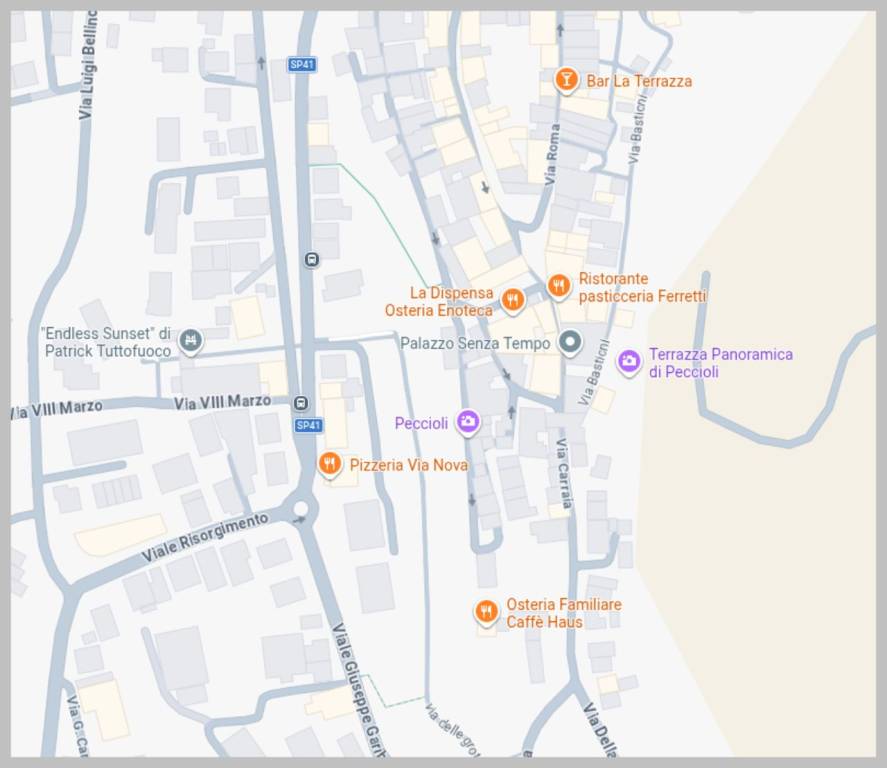Select the bus stop icon near Via VIII Marzo
Screen dimensions: 887x768
coord(301,403)
